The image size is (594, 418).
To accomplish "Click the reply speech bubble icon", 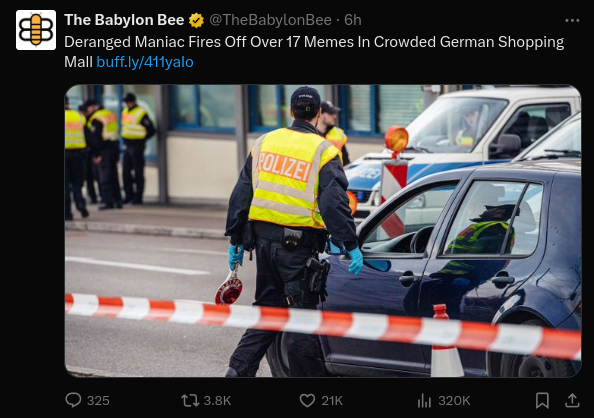I will coord(73,400).
